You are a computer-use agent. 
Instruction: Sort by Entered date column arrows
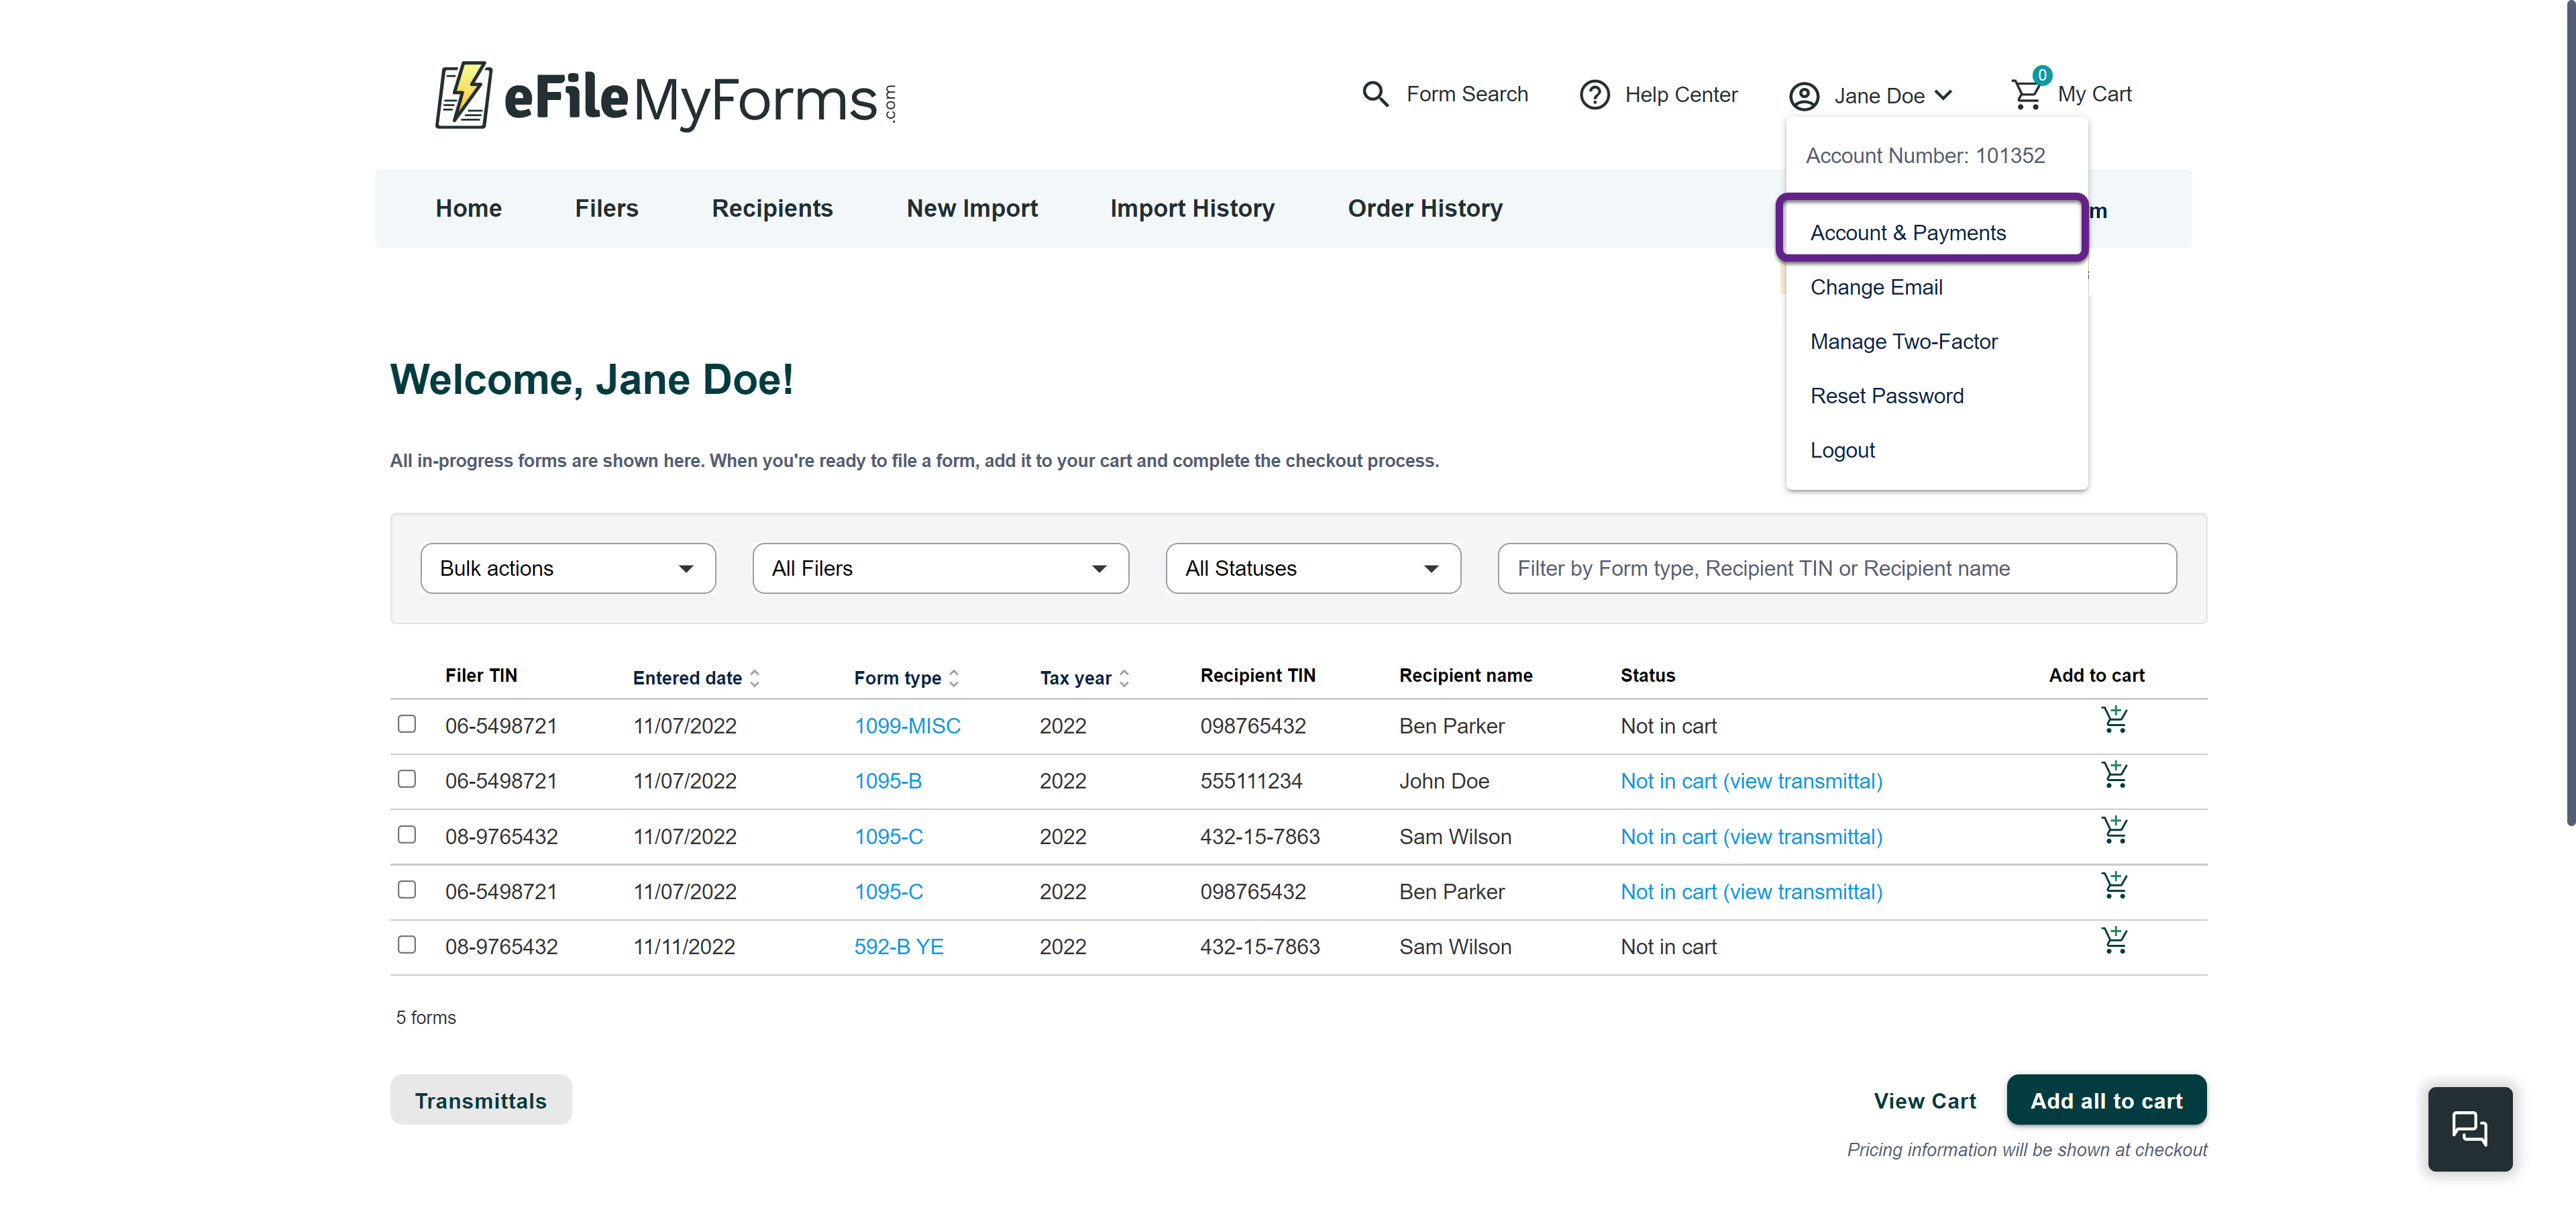coord(754,678)
